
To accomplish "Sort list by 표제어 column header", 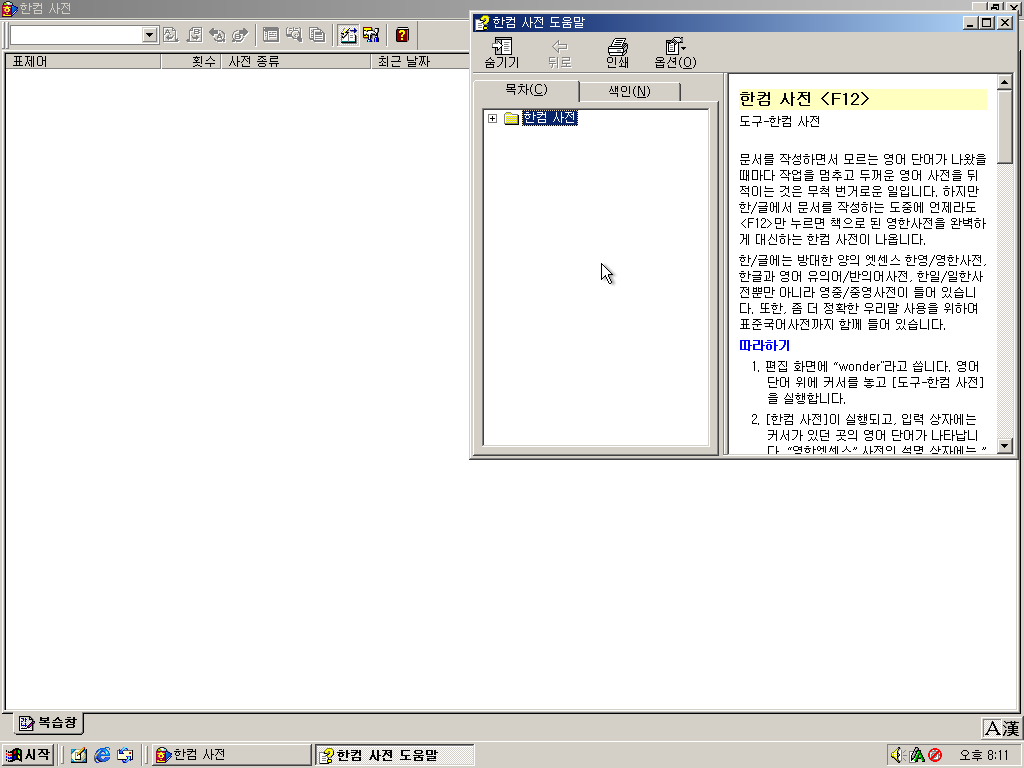I will point(83,61).
